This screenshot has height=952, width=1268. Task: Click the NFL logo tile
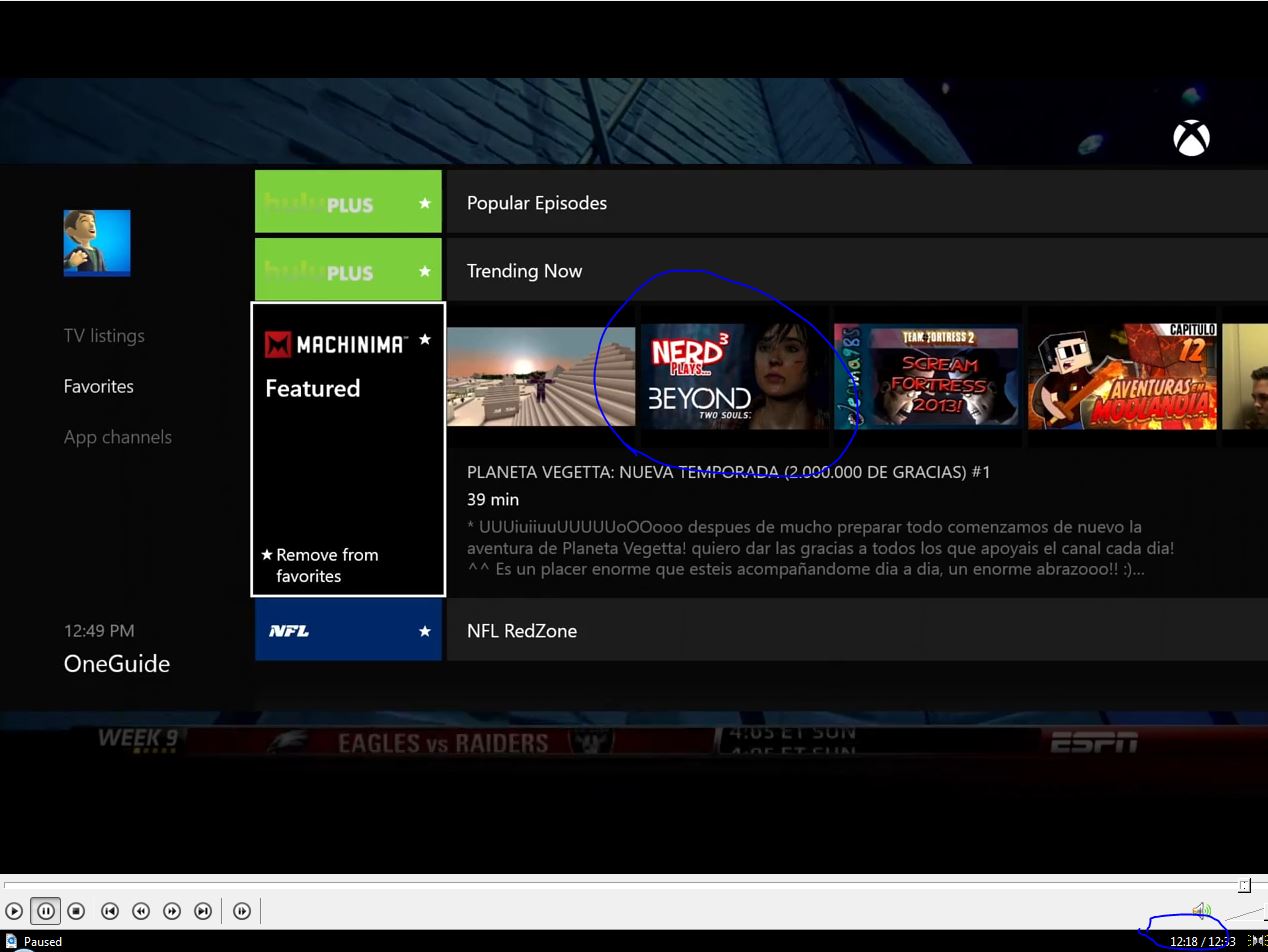(x=348, y=631)
